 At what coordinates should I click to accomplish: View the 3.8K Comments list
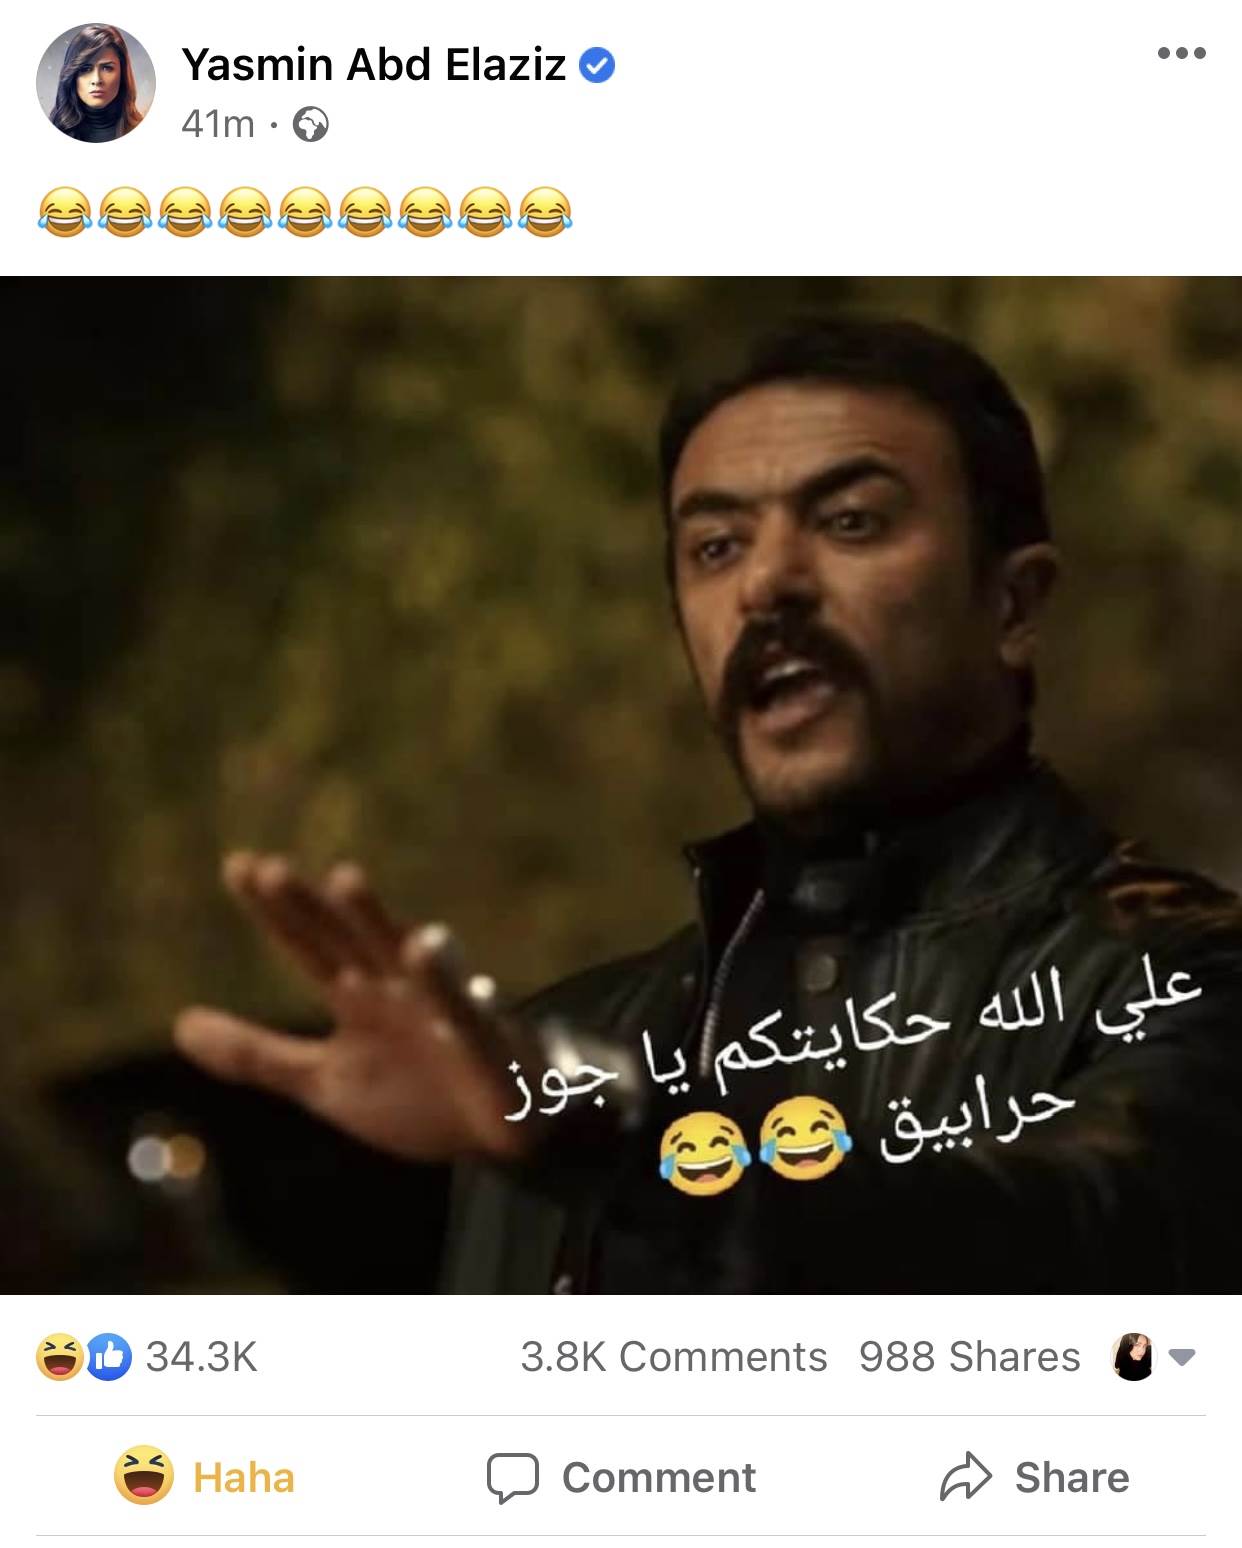pyautogui.click(x=673, y=1357)
